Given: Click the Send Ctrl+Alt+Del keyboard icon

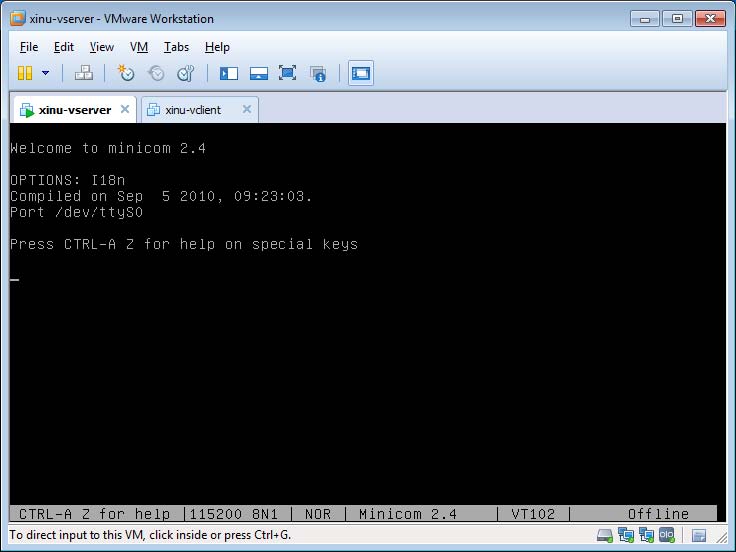Looking at the screenshot, I should click(x=84, y=73).
